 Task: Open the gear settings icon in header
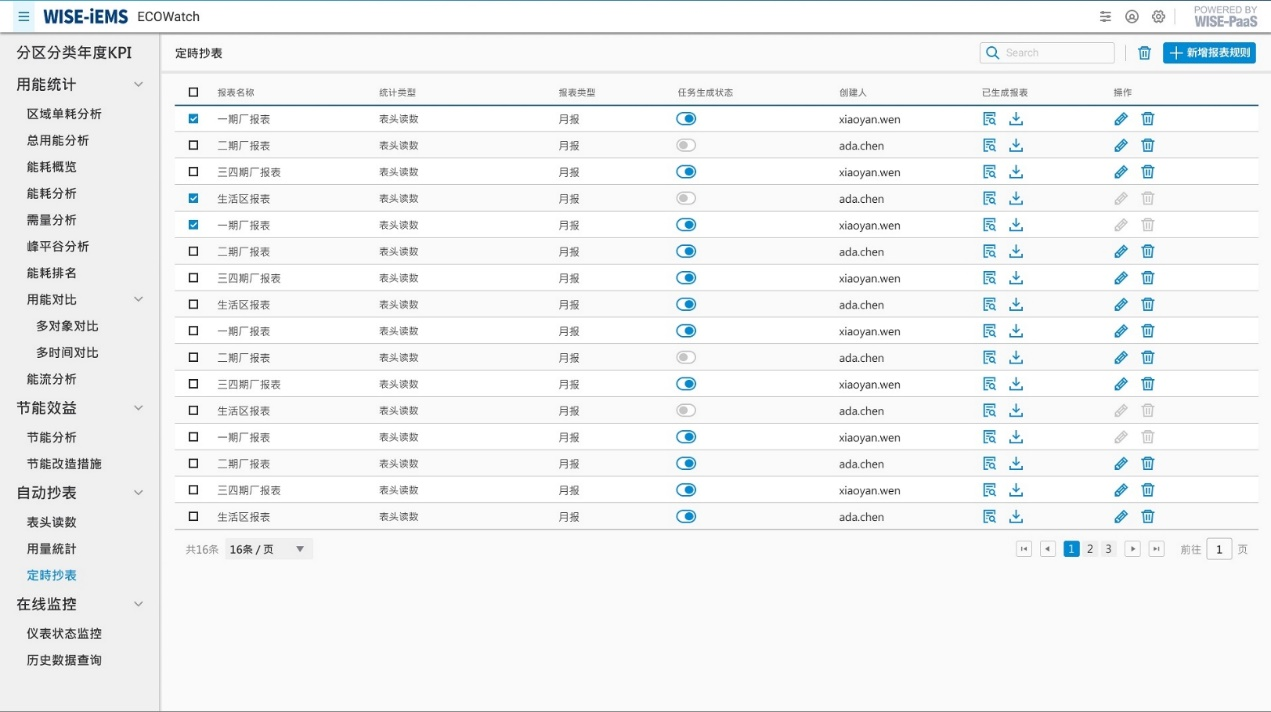[1159, 17]
